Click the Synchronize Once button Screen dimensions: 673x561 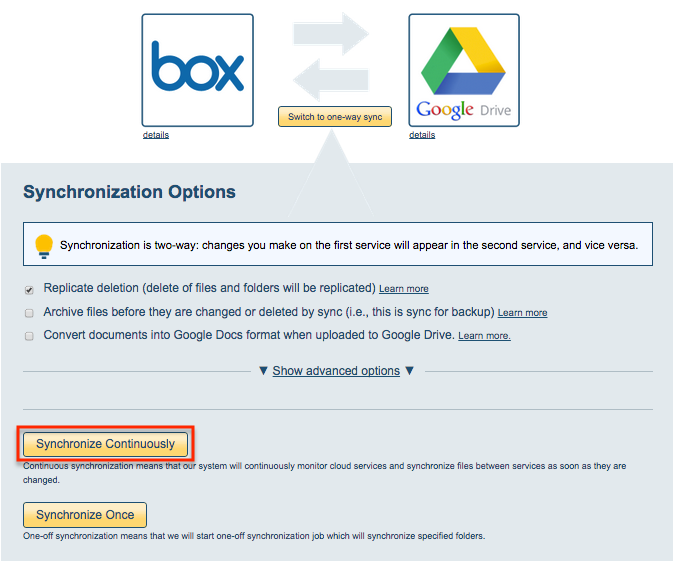click(85, 515)
